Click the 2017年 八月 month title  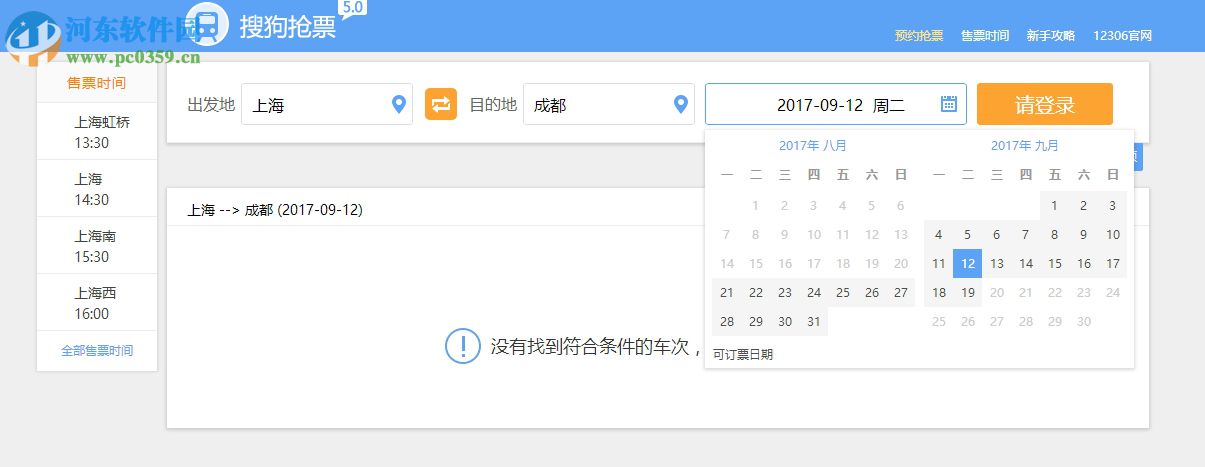pyautogui.click(x=813, y=146)
